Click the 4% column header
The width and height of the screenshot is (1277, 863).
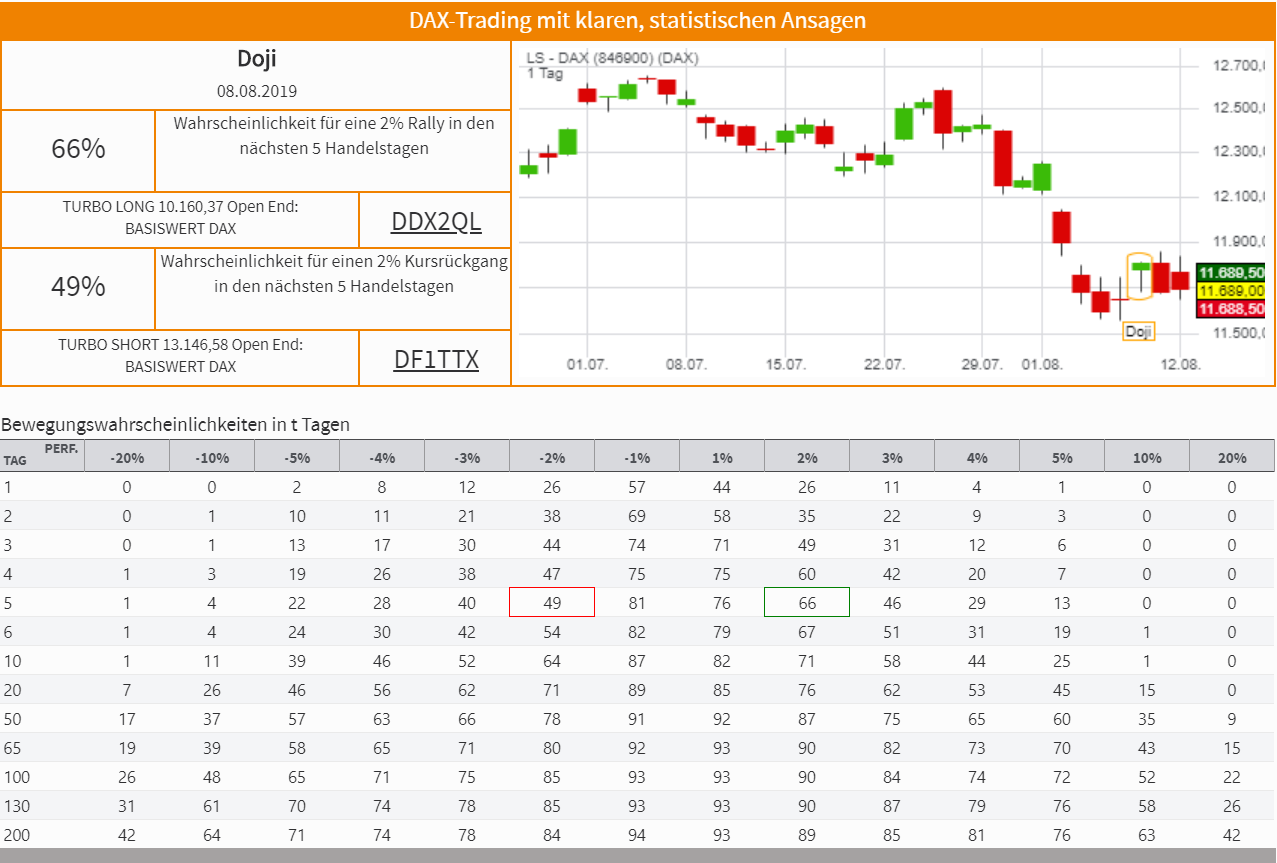pyautogui.click(x=977, y=458)
